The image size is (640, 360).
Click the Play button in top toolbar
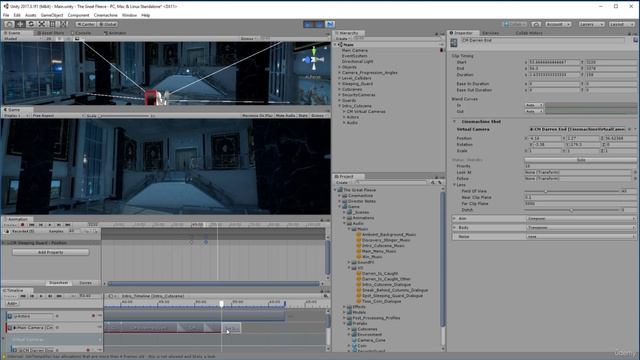coord(309,24)
